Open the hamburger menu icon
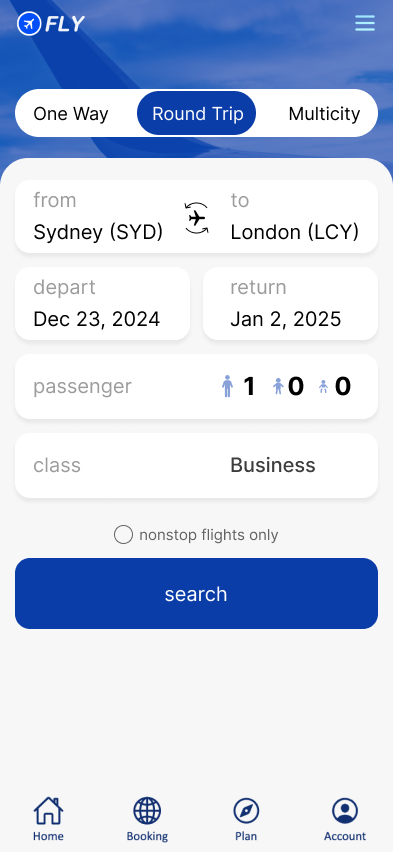This screenshot has height=852, width=393. pos(365,23)
